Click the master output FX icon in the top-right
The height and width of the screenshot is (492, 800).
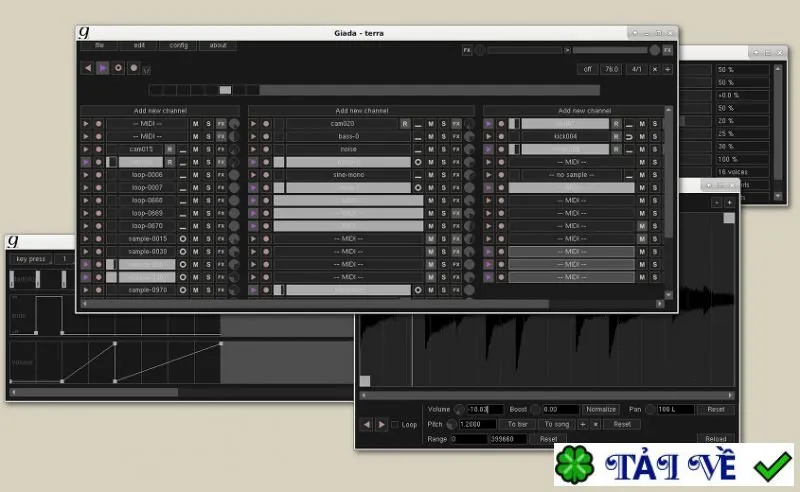[x=667, y=50]
